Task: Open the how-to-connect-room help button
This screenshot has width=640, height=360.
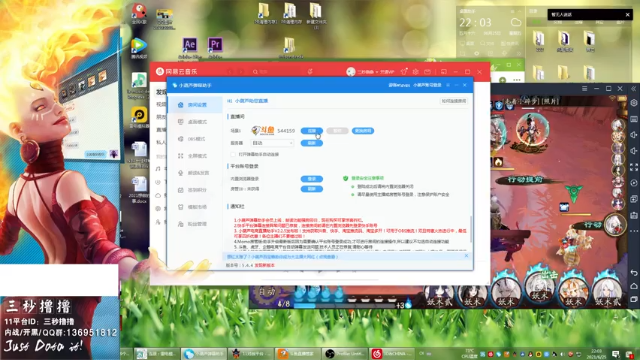Action: (x=454, y=101)
